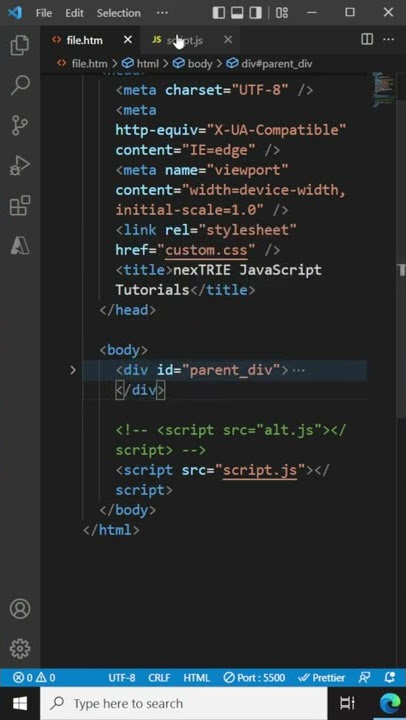Open the Extensions view icon
This screenshot has width=406, height=720.
click(x=20, y=206)
